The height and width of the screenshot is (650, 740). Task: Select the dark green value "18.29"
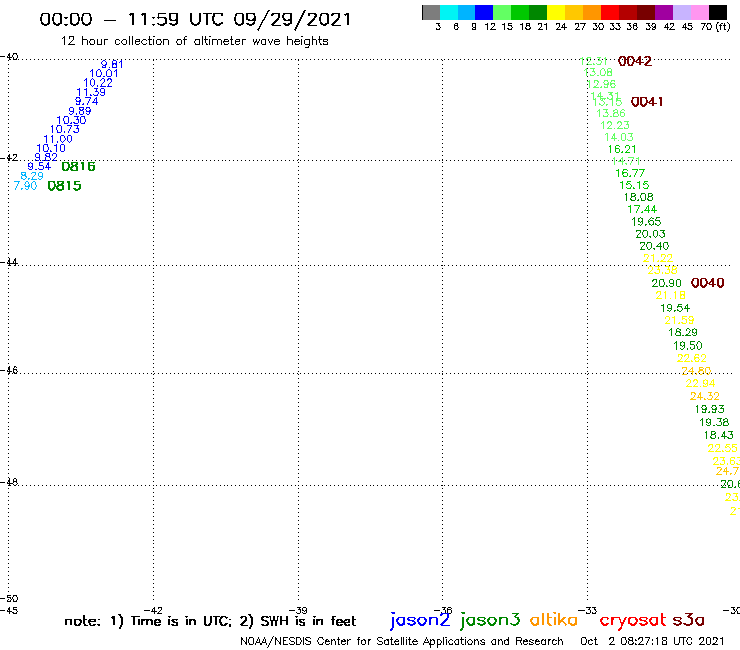683,333
